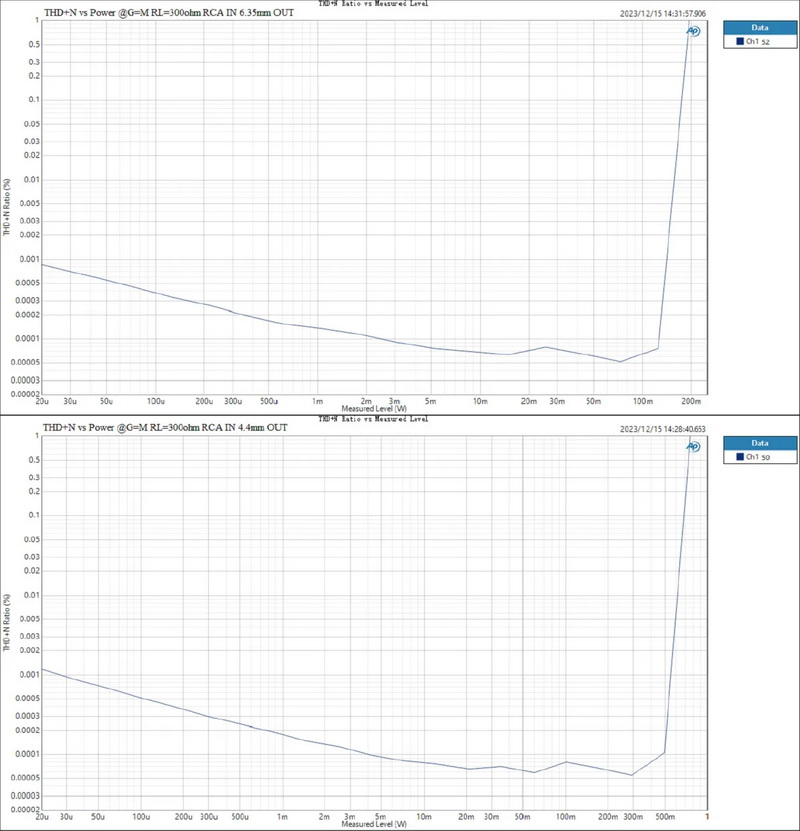
Task: Click the '1m' x-axis label on the 6.35mm graph
Action: coord(317,401)
